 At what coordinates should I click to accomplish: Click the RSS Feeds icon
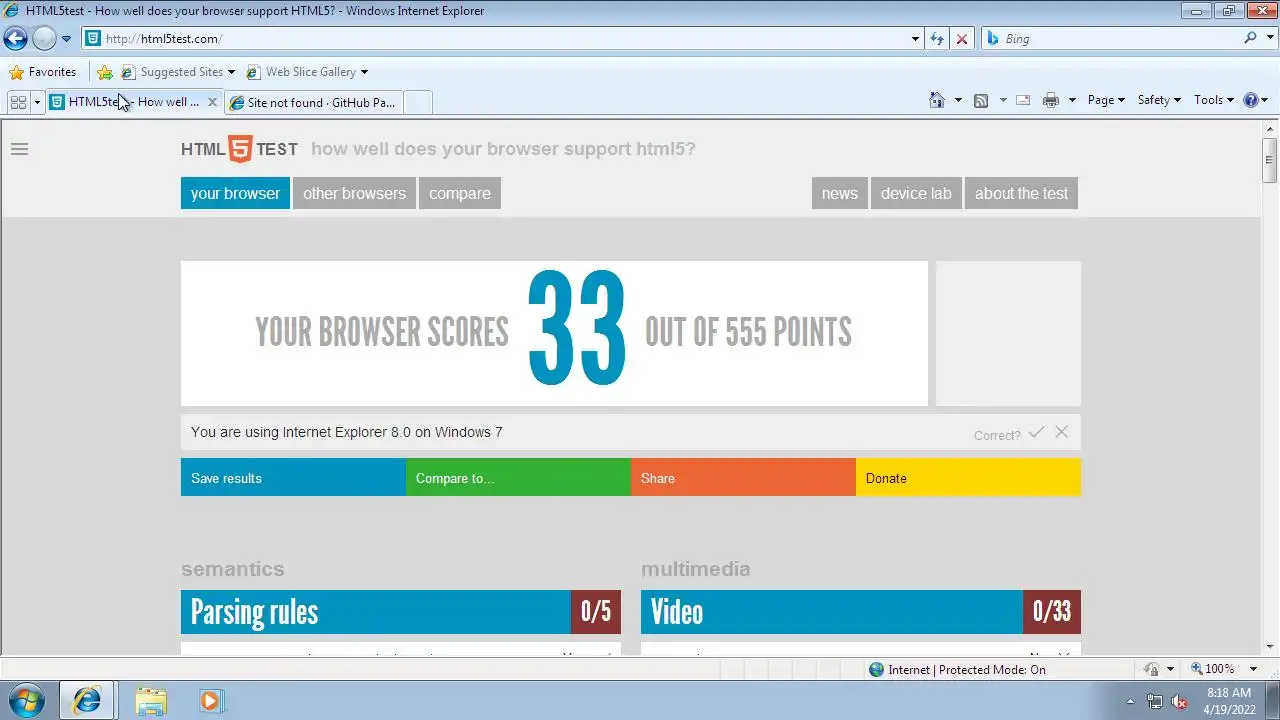tap(981, 100)
